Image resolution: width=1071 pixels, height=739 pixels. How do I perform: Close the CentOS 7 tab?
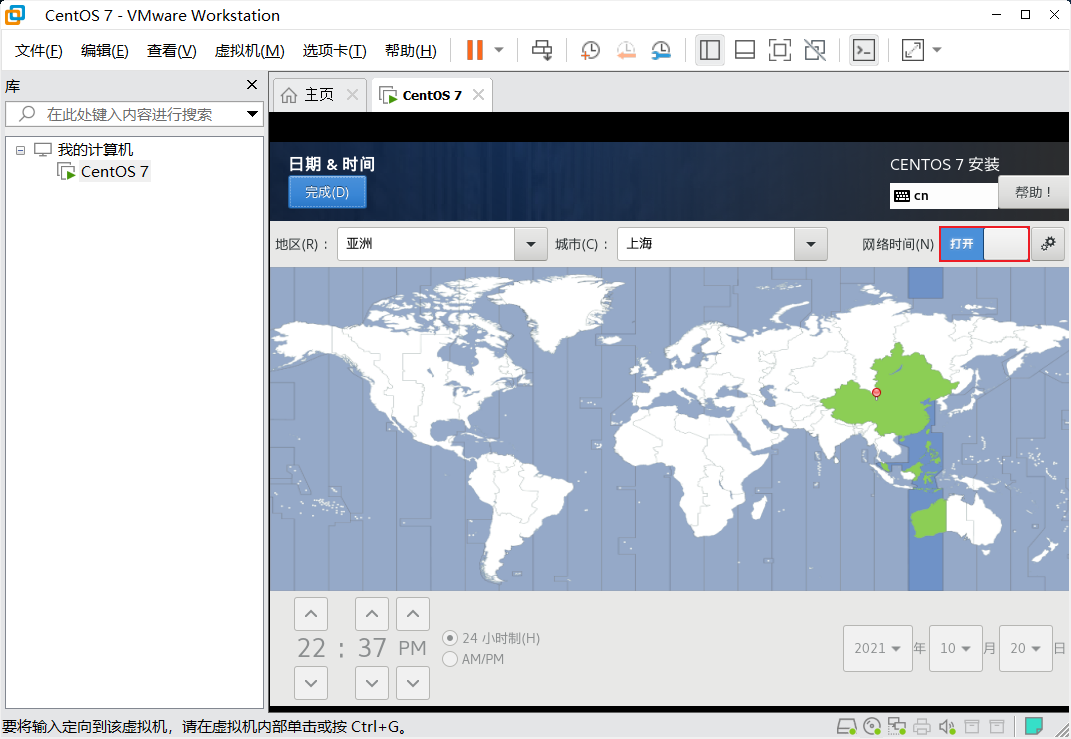[x=479, y=95]
